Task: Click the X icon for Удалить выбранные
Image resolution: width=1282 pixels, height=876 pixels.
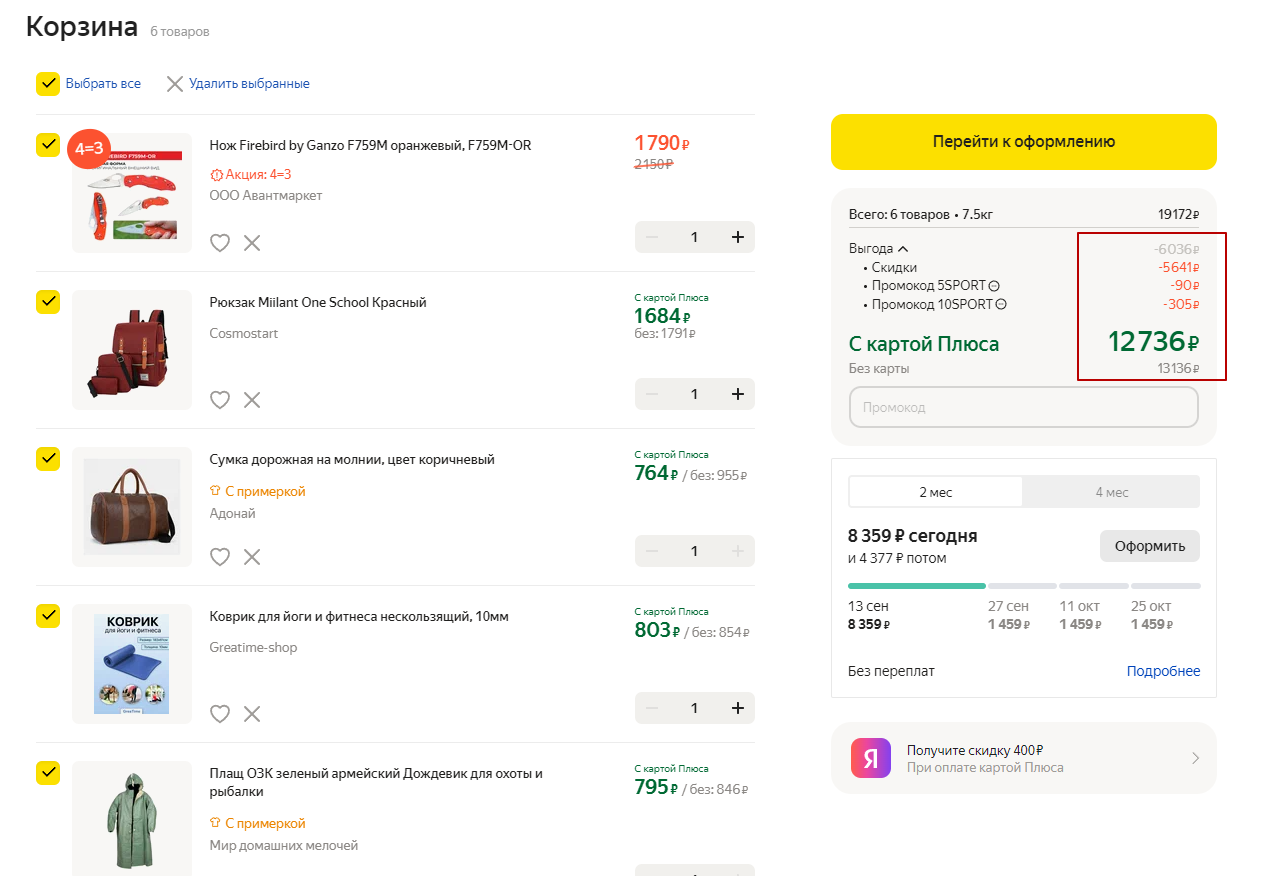Action: point(174,84)
